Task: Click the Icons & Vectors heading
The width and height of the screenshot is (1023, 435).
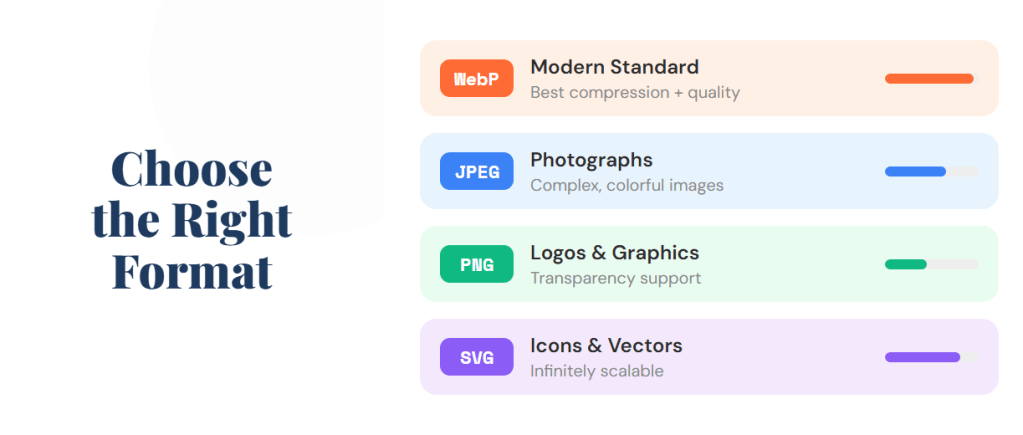Action: tap(606, 346)
